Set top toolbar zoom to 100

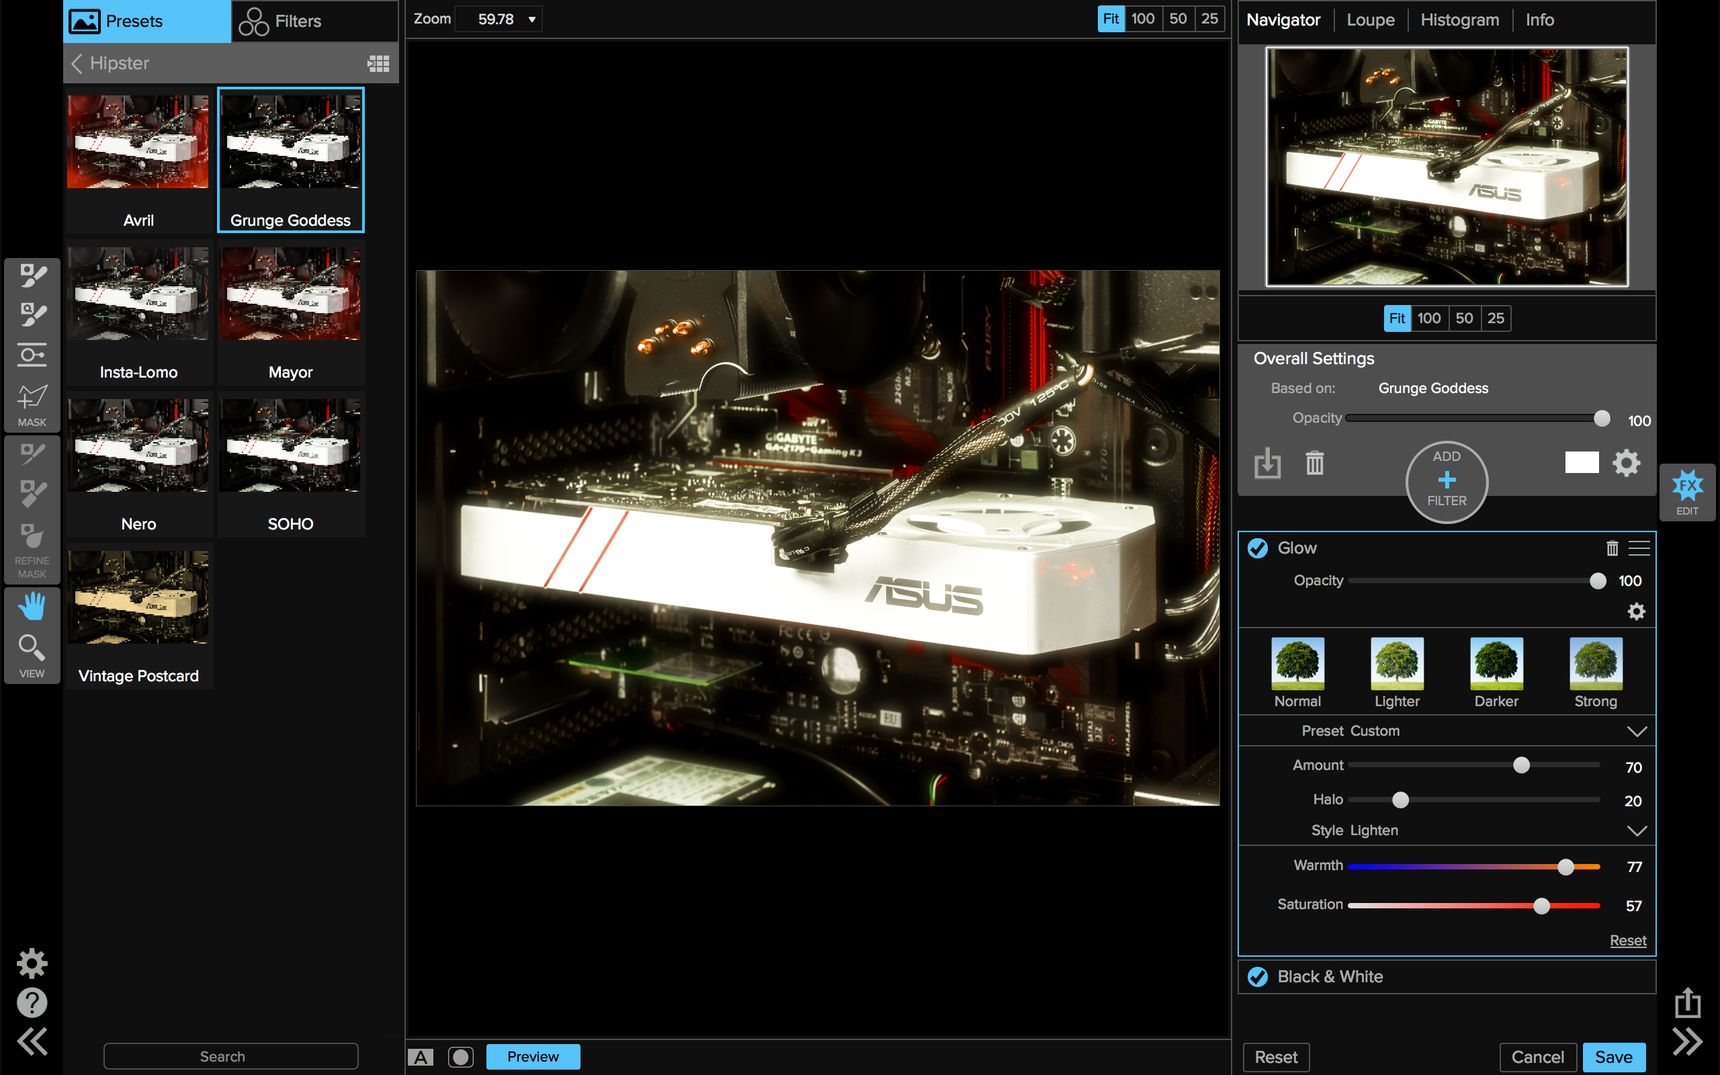pos(1143,19)
